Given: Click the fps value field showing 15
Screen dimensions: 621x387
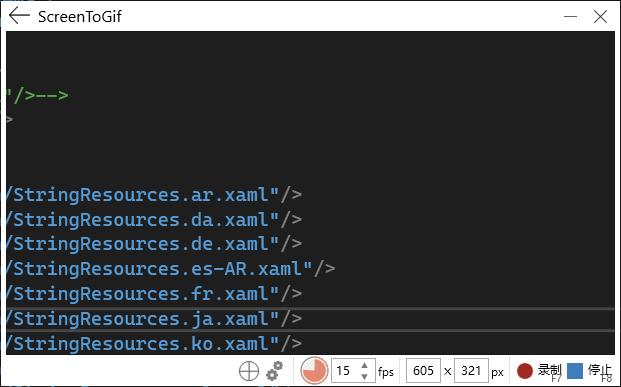Looking at the screenshot, I should [x=345, y=371].
